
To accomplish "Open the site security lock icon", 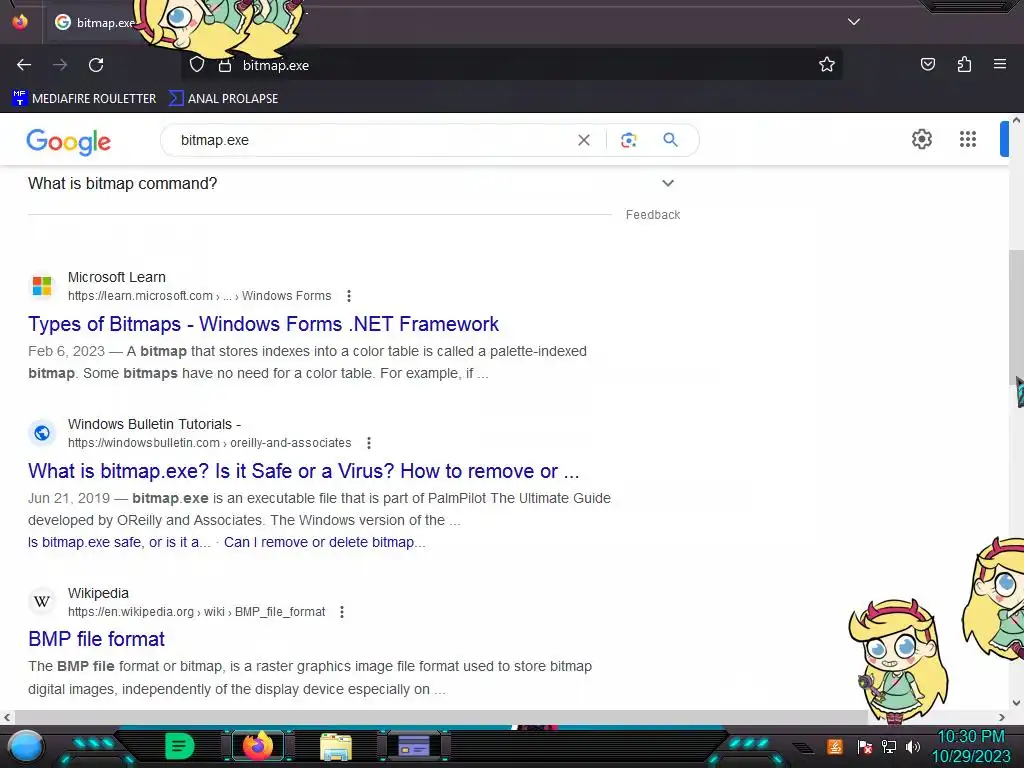I will tap(225, 65).
